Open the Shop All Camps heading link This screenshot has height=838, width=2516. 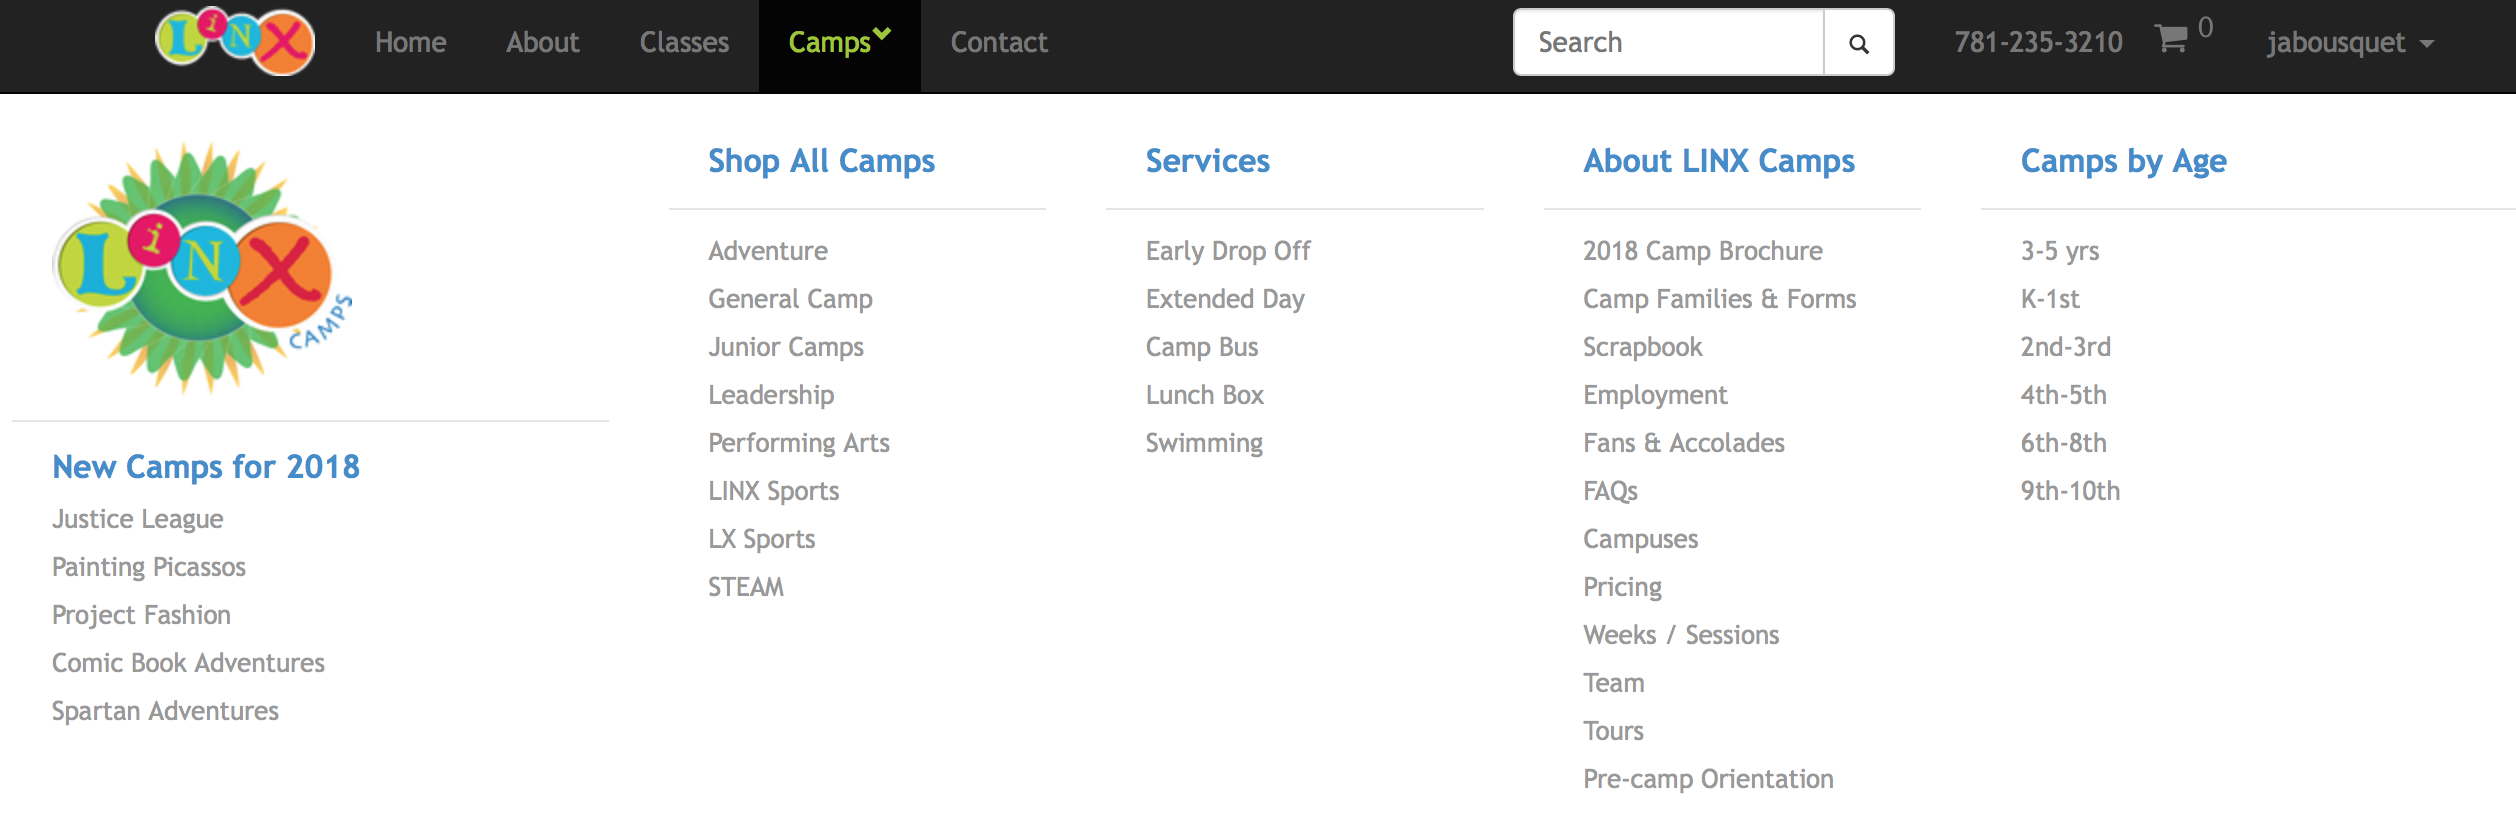(x=821, y=161)
